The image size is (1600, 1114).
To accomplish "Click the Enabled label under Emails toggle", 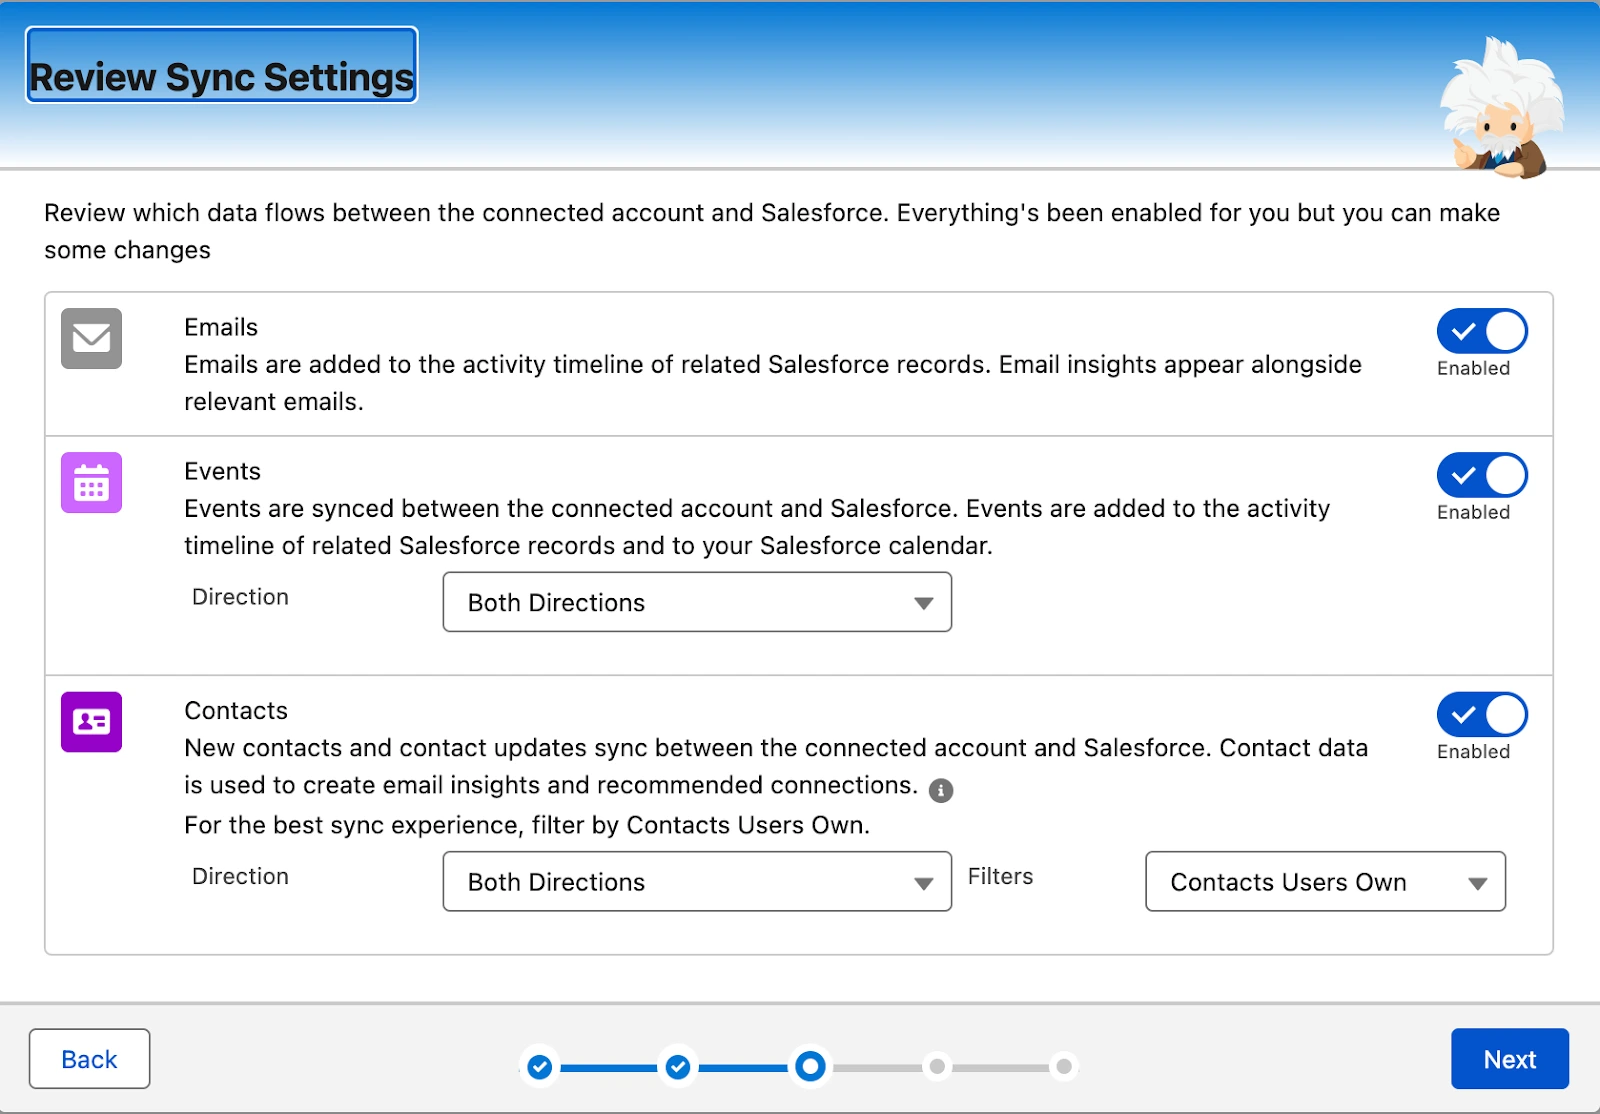I will click(x=1473, y=368).
